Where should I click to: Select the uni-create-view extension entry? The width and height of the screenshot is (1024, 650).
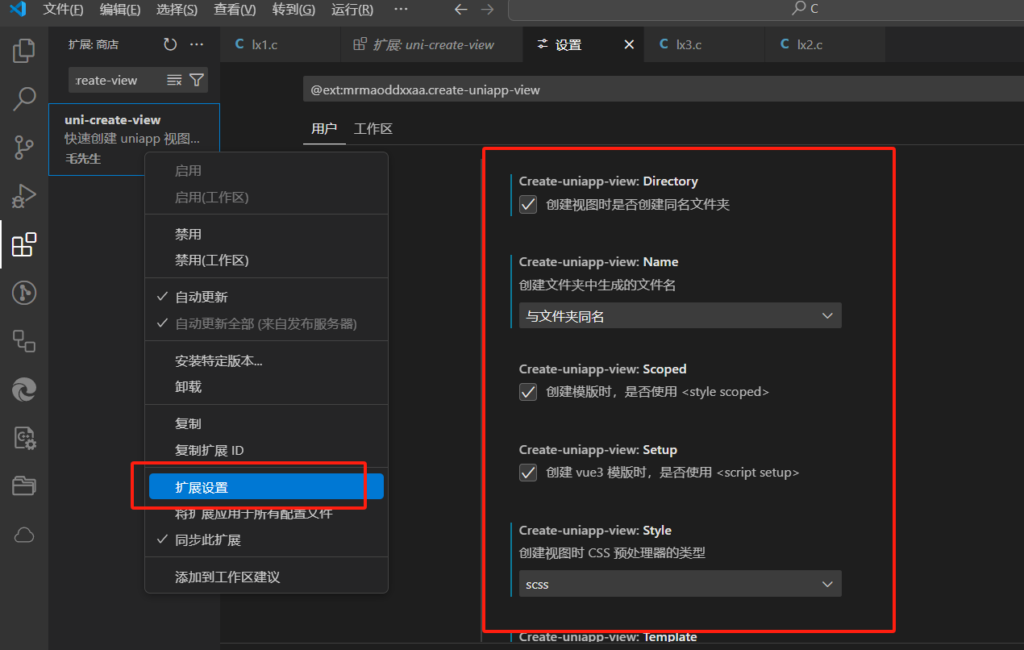click(x=134, y=138)
